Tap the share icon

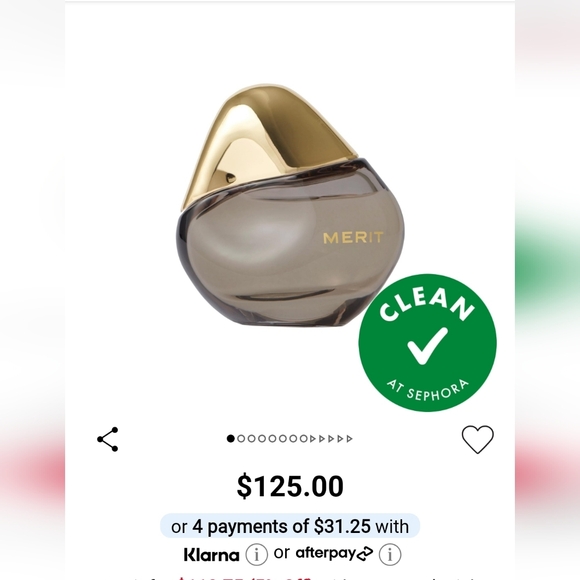pos(108,439)
